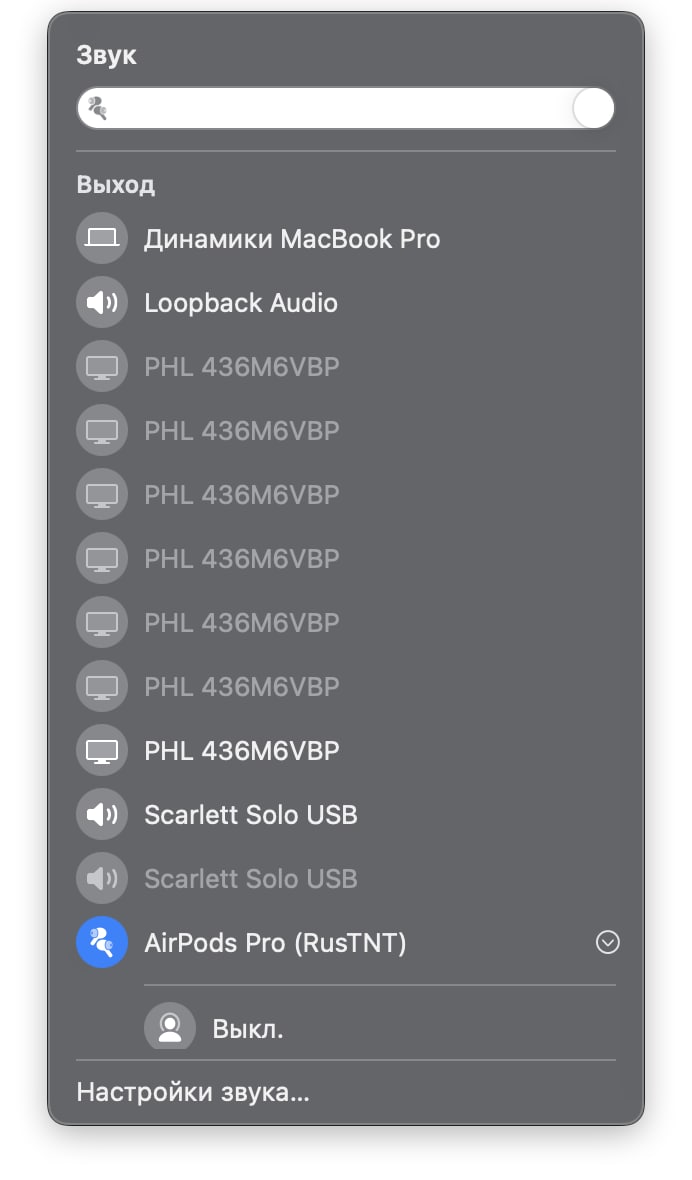Select the MacBook Pro speakers laptop icon
This screenshot has height=1180, width=692.
[x=102, y=239]
